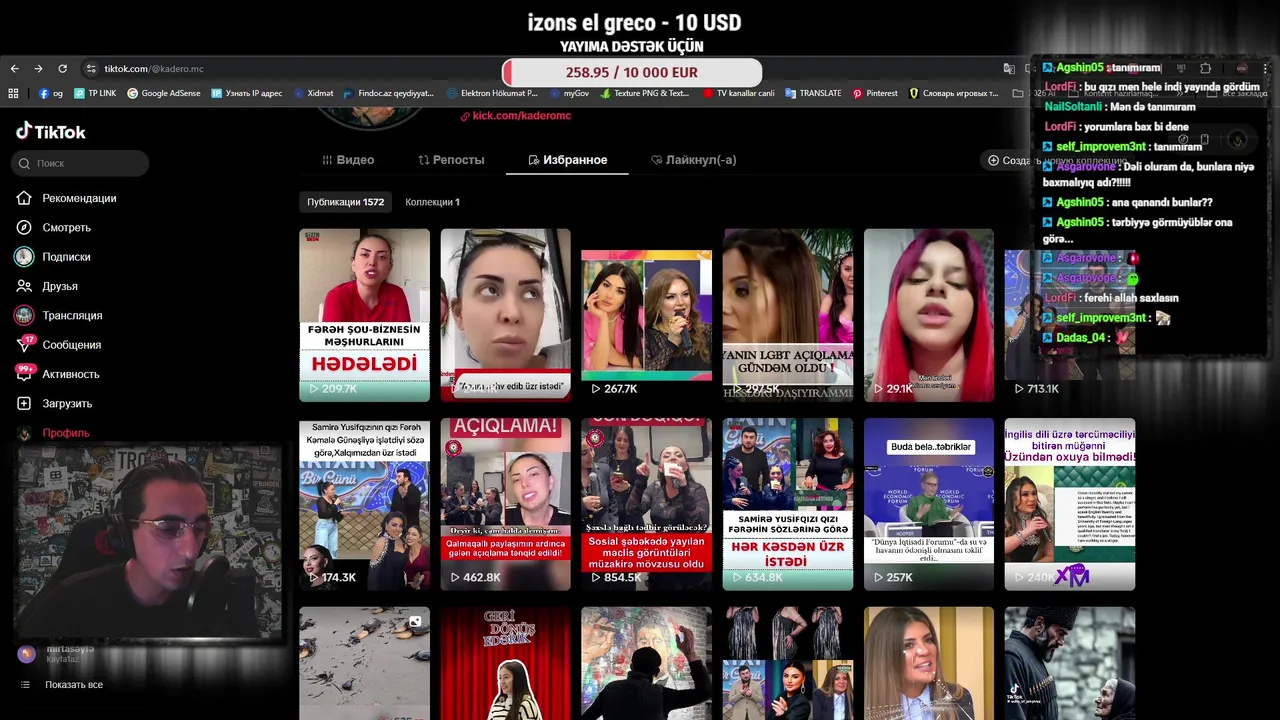Switch to the Репосты tab
The width and height of the screenshot is (1280, 720).
tap(451, 160)
